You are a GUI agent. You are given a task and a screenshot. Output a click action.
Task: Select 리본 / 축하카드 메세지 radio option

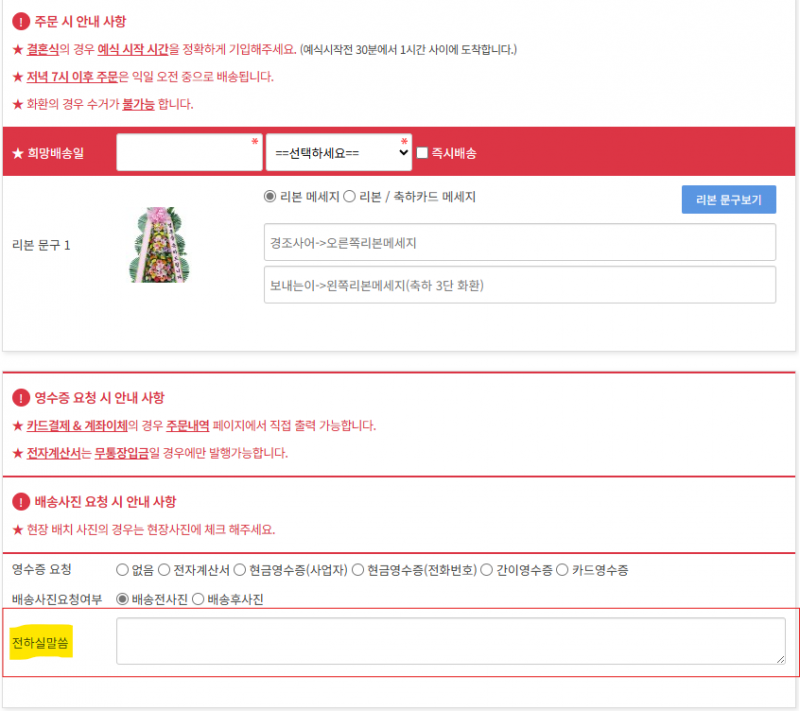coord(349,196)
